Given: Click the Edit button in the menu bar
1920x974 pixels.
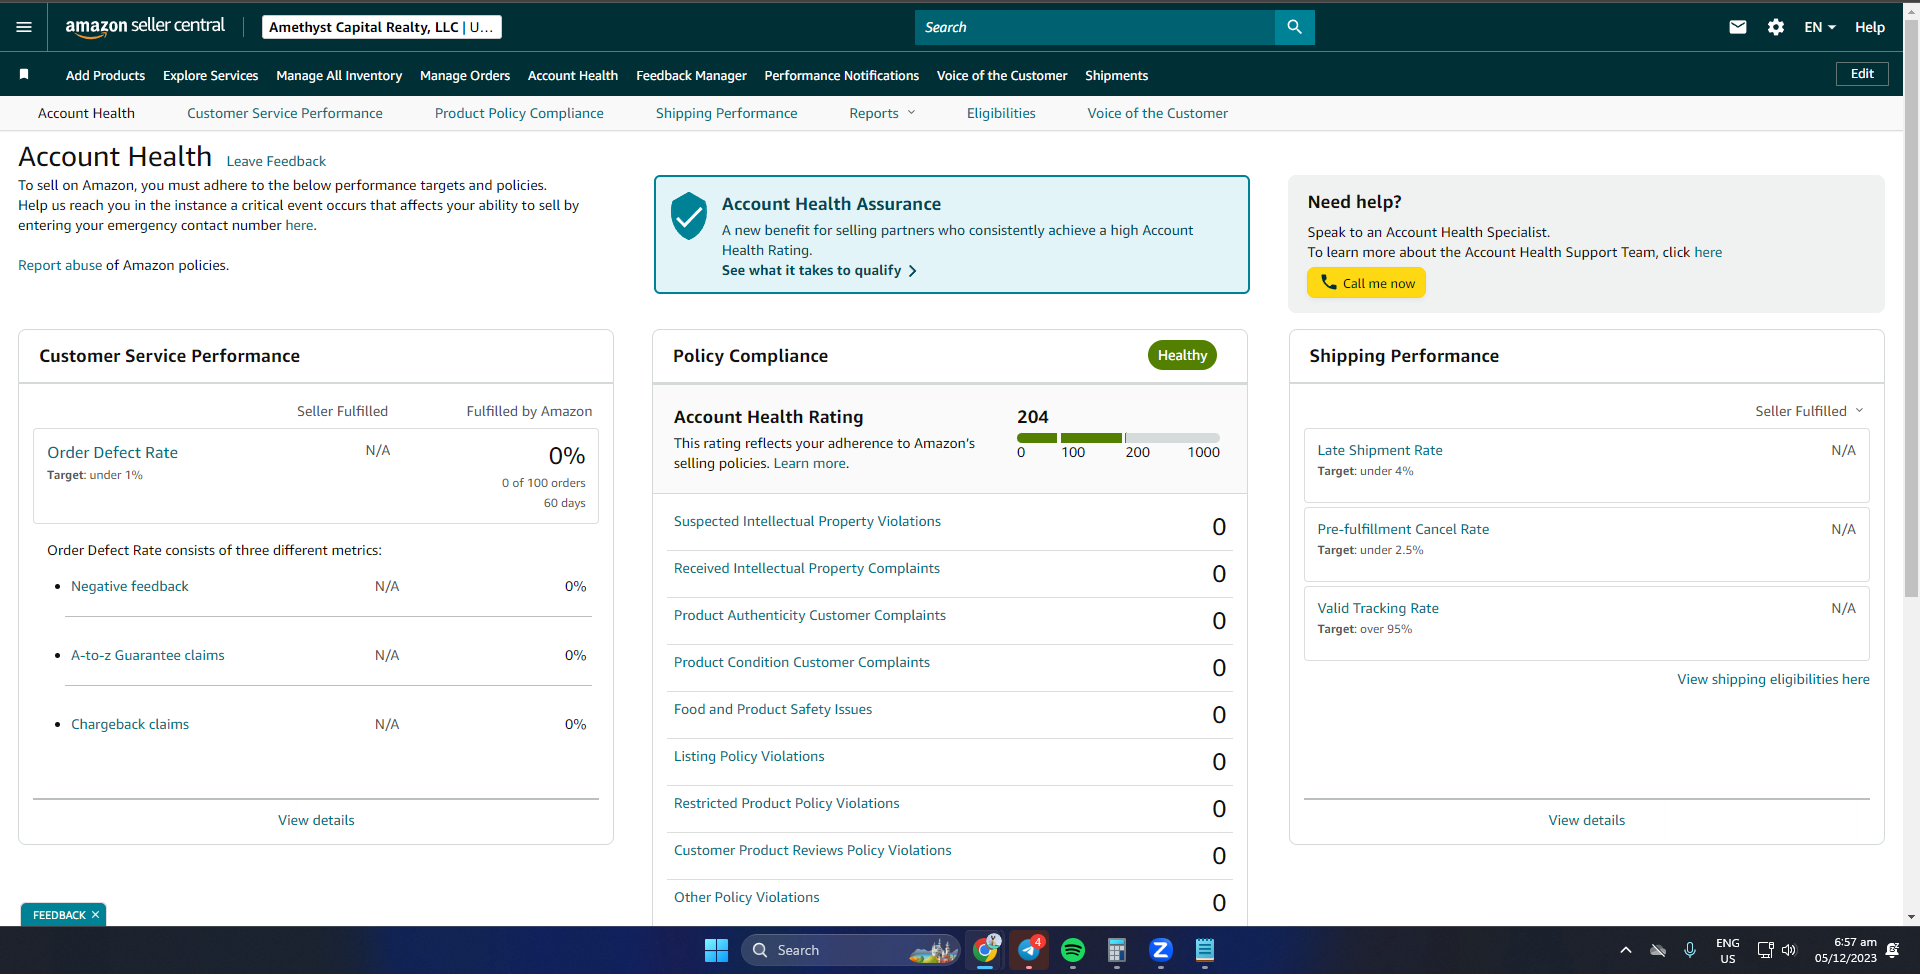Looking at the screenshot, I should pos(1862,73).
